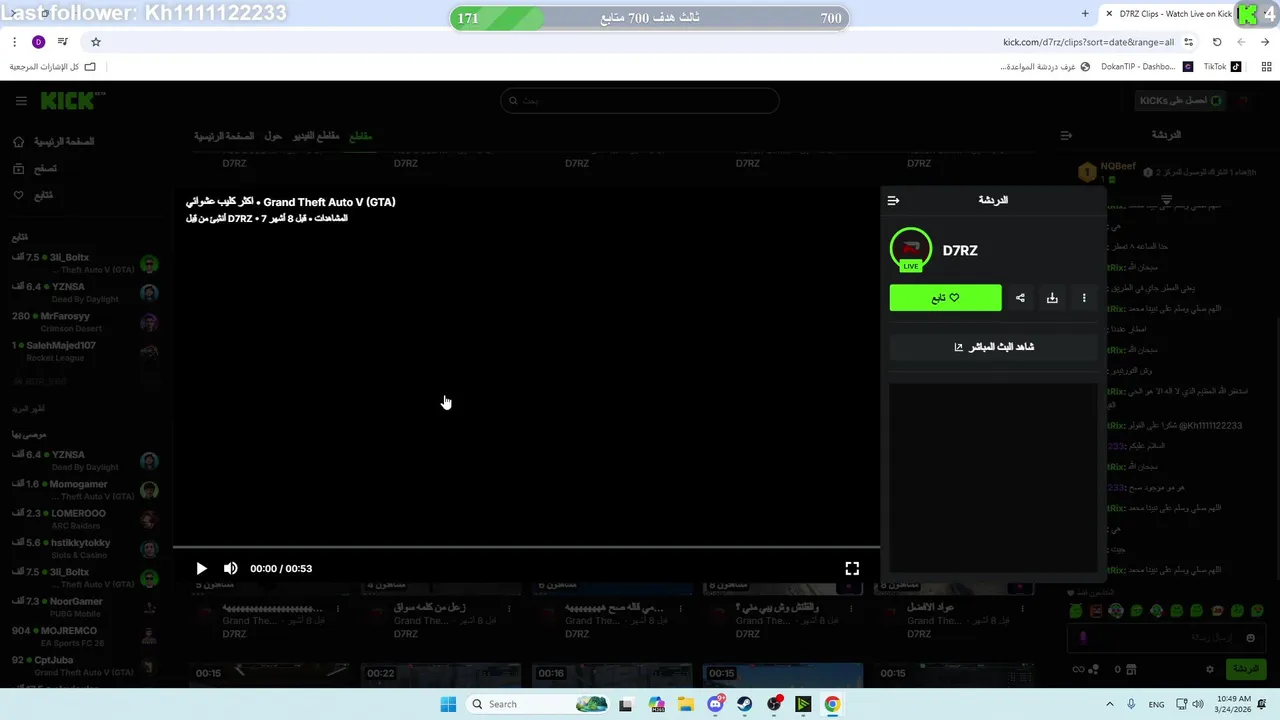The image size is (1280, 720).
Task: Open clip options three-dot menu
Action: 1084,298
